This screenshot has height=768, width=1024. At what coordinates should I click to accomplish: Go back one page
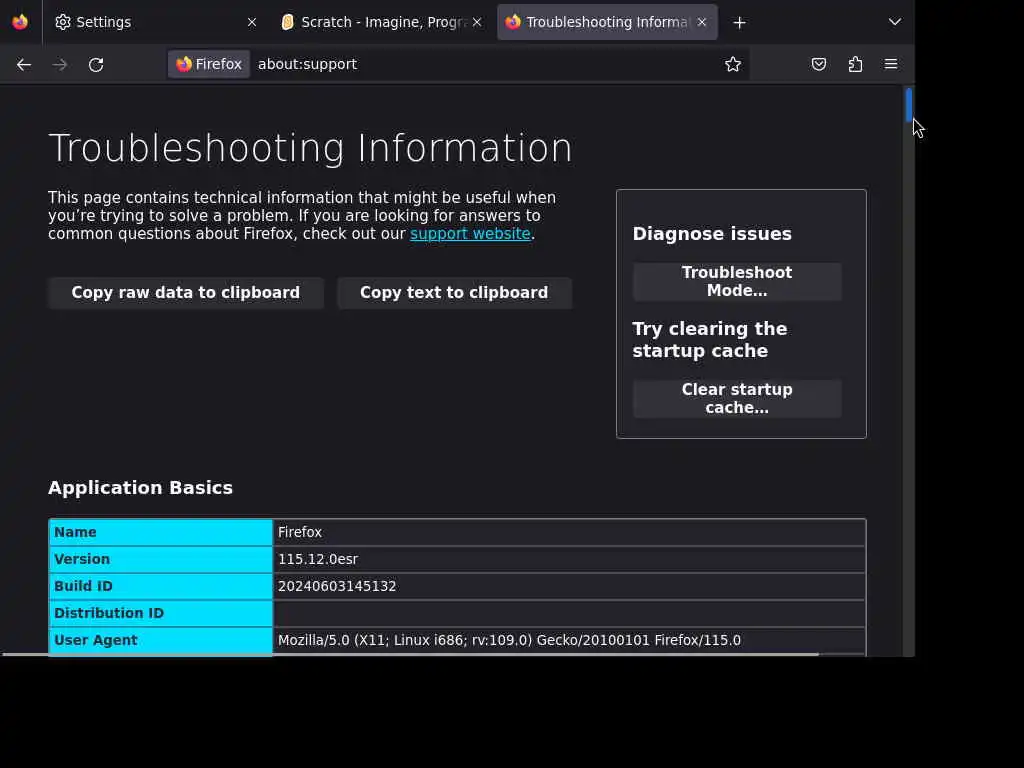(x=24, y=65)
